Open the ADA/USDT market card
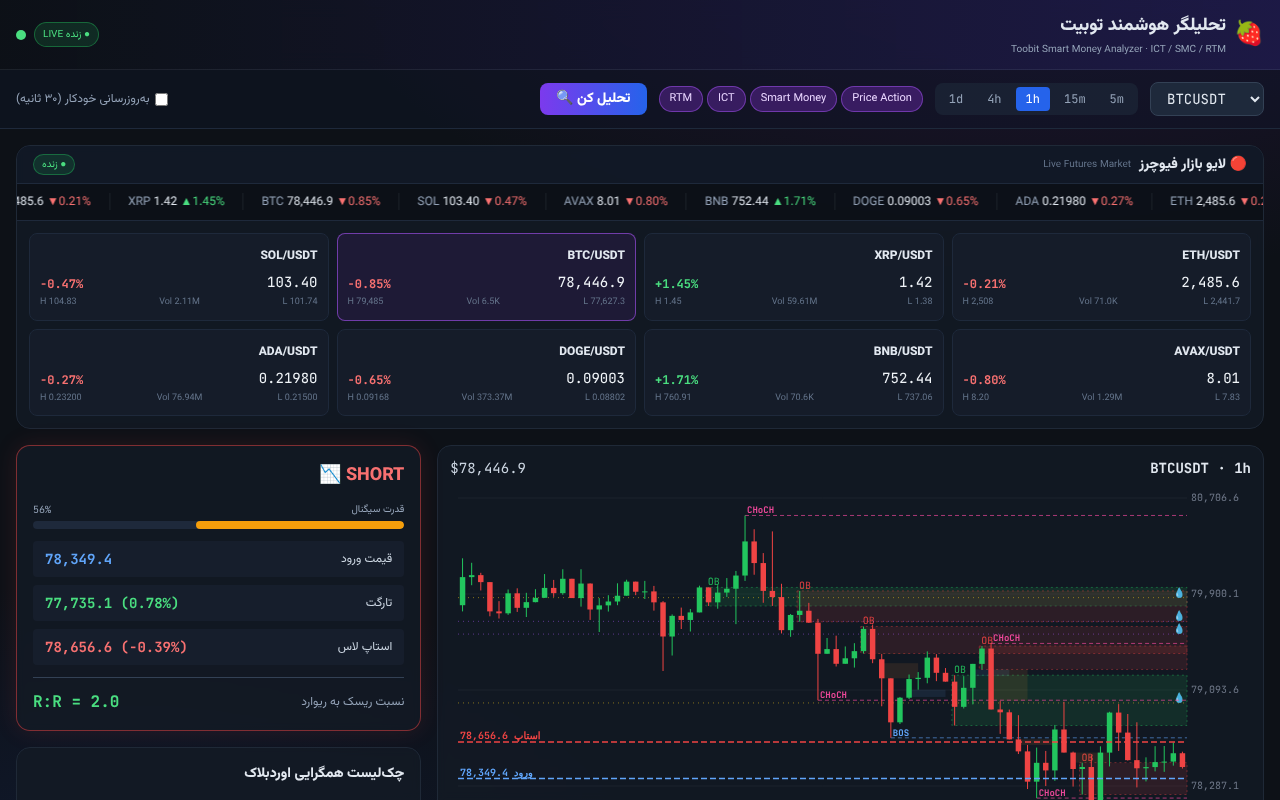The image size is (1280, 800). coord(178,372)
